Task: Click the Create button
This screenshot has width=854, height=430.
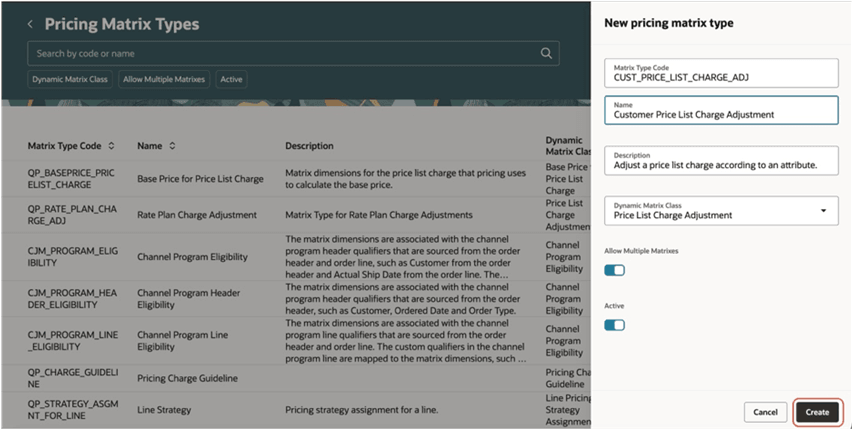Action: (817, 412)
